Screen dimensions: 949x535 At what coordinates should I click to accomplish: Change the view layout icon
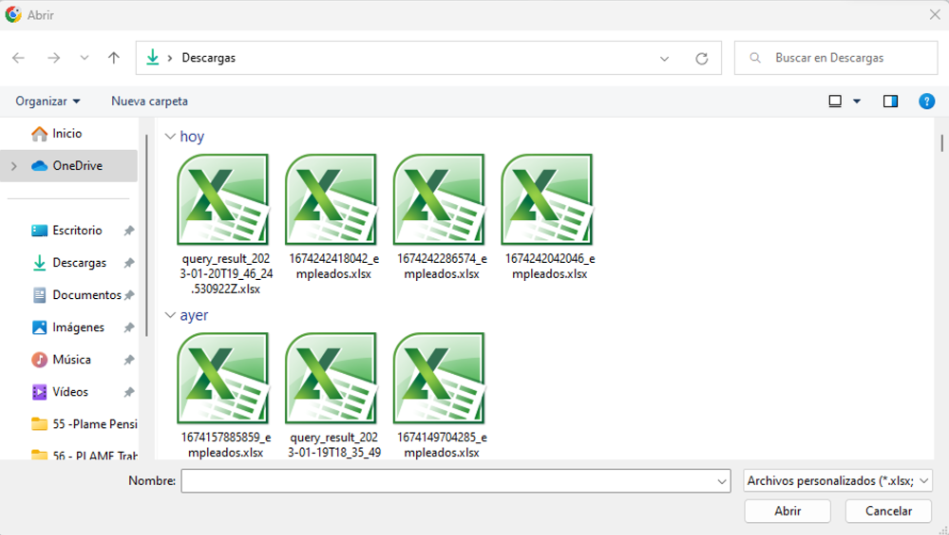click(x=835, y=101)
